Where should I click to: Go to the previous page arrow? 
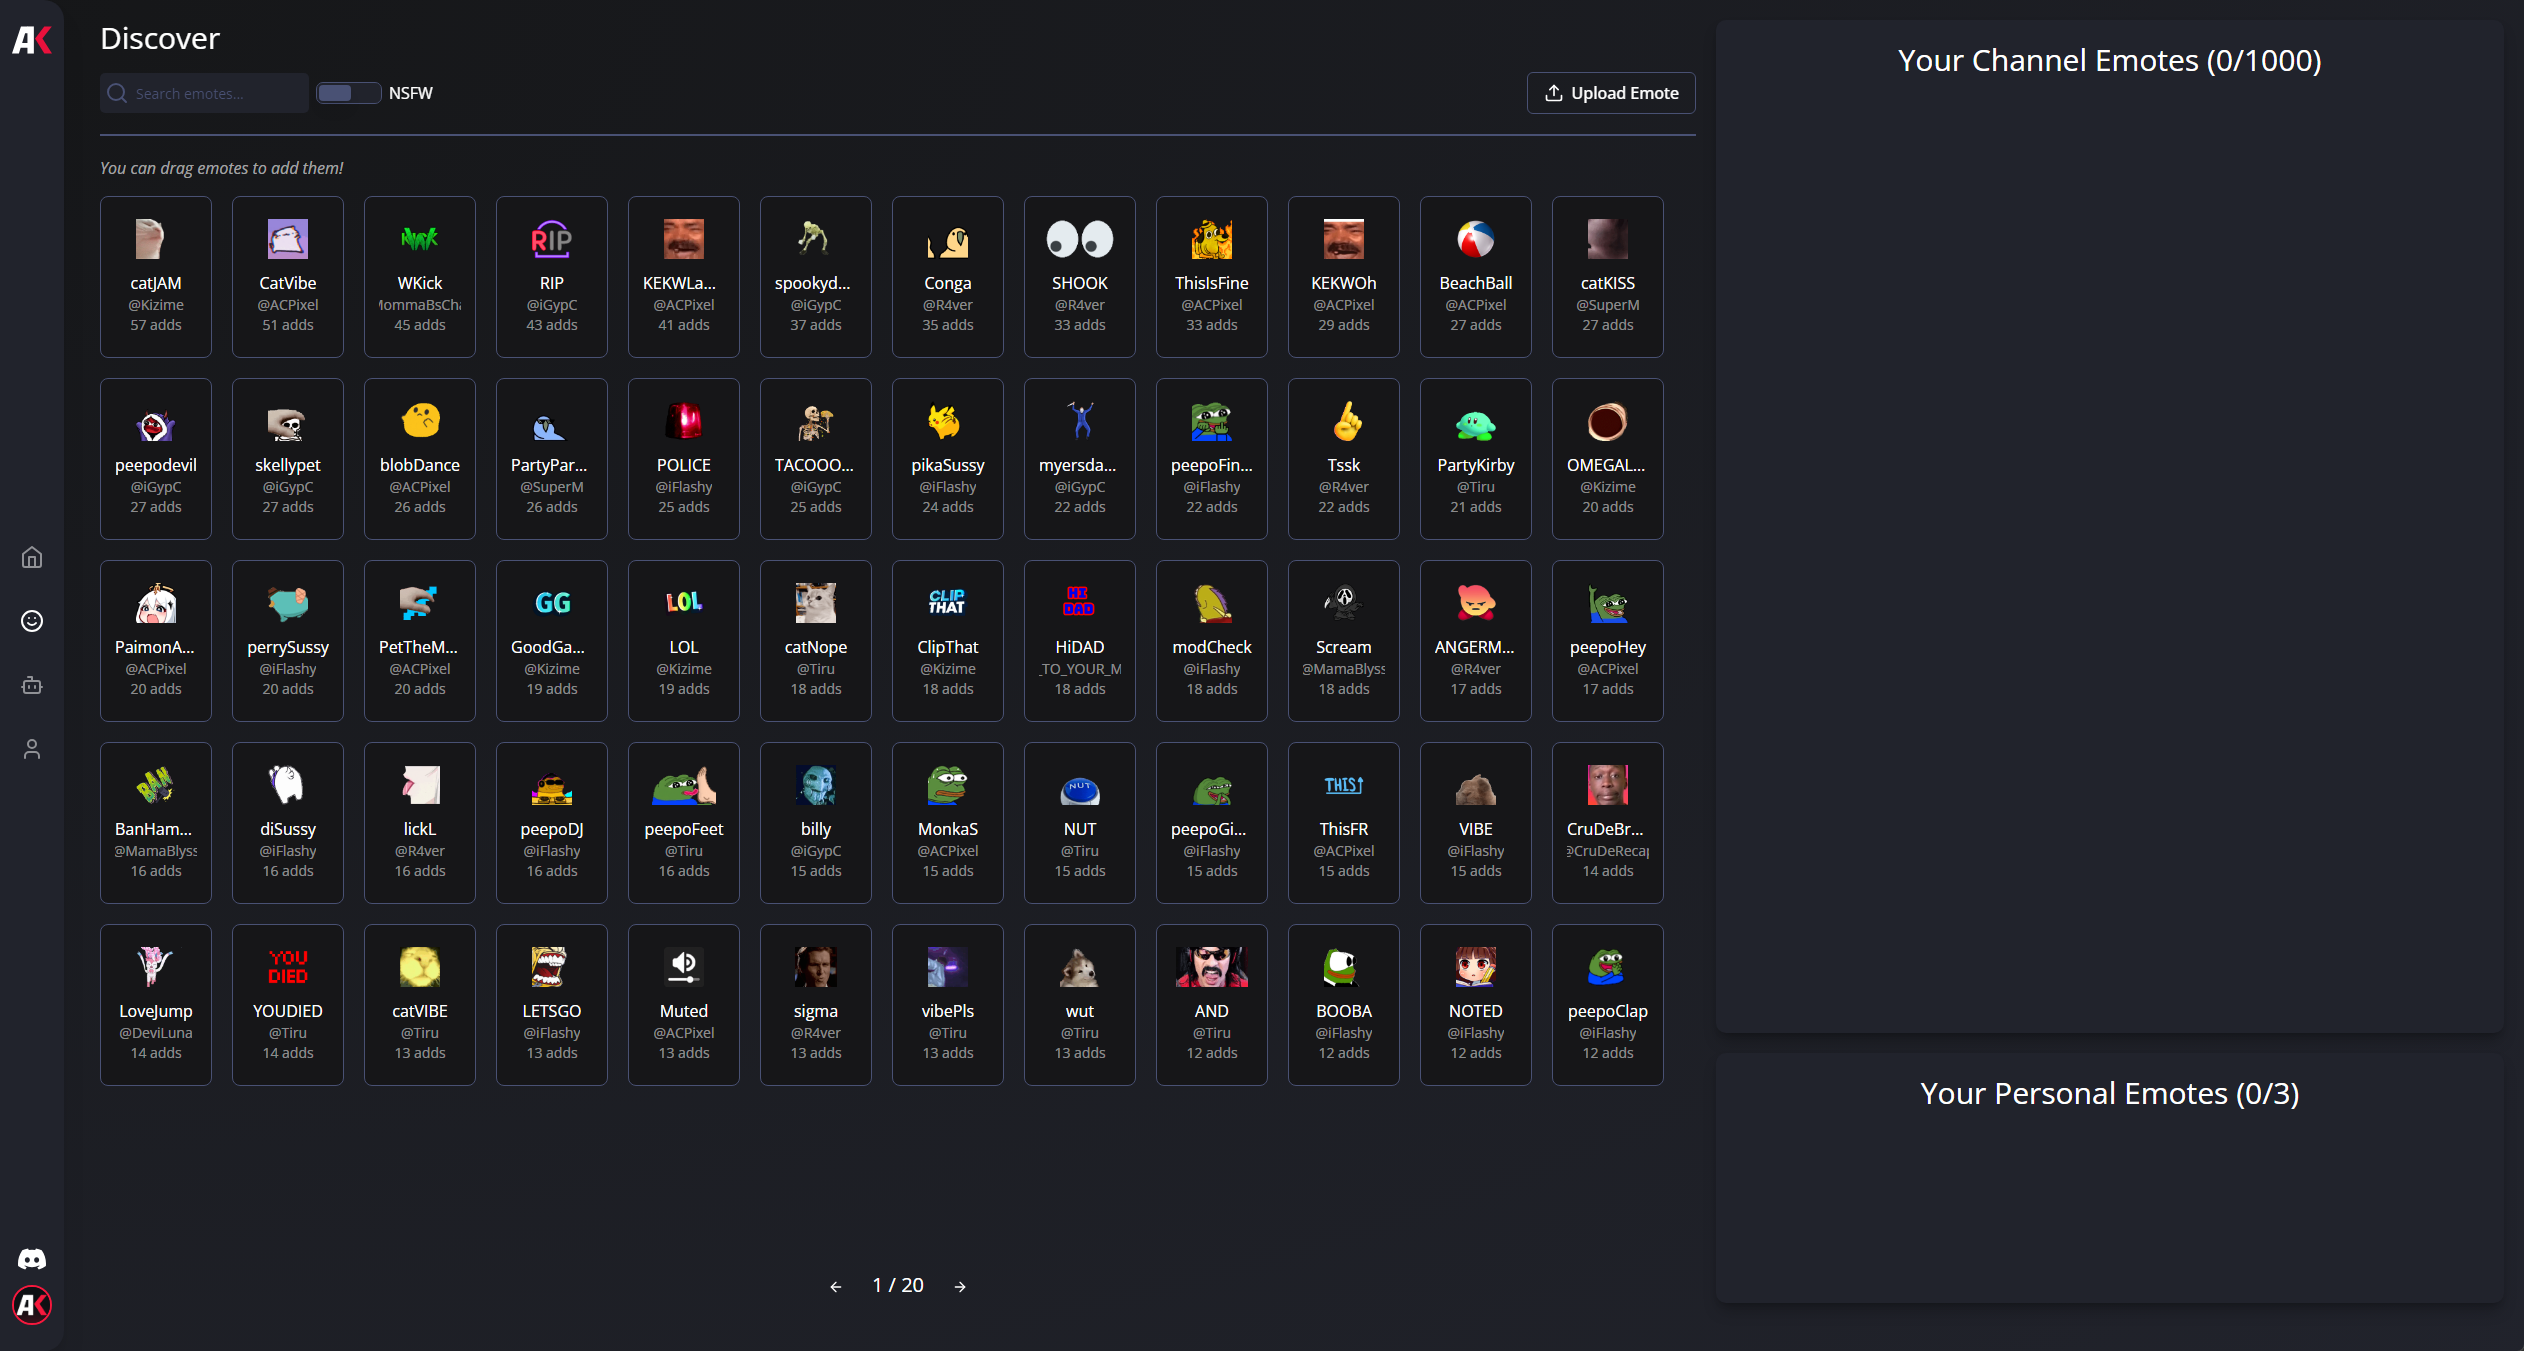click(836, 1287)
